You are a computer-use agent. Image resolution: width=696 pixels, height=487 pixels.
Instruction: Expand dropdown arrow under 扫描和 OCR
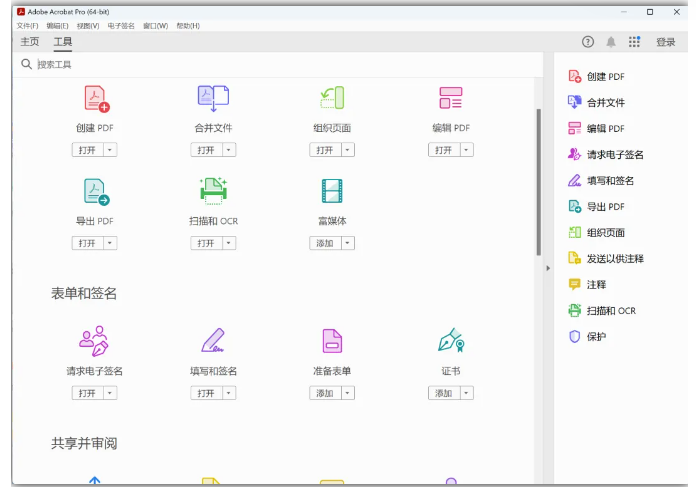(229, 243)
